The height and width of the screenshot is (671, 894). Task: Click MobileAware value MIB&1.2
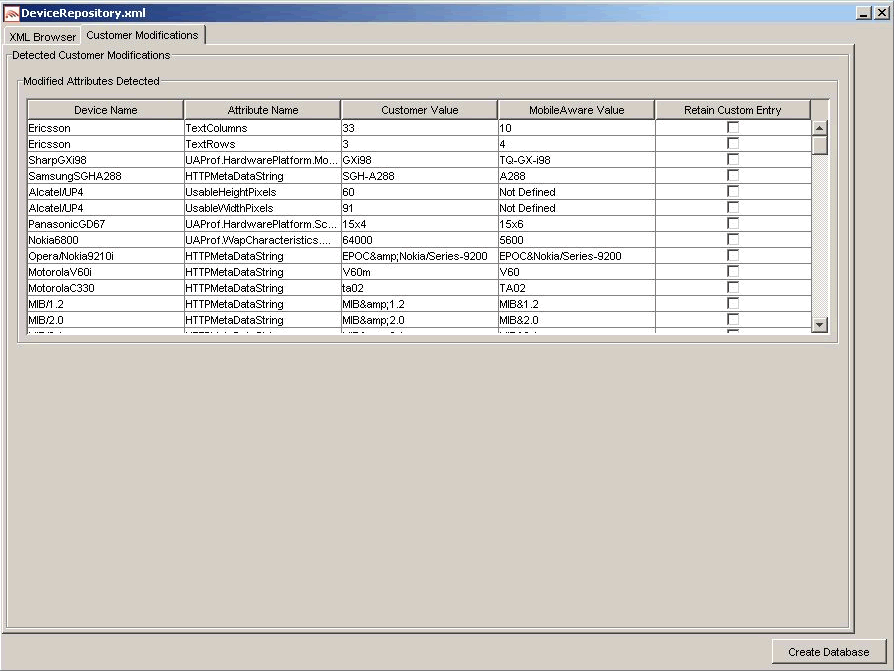(576, 303)
